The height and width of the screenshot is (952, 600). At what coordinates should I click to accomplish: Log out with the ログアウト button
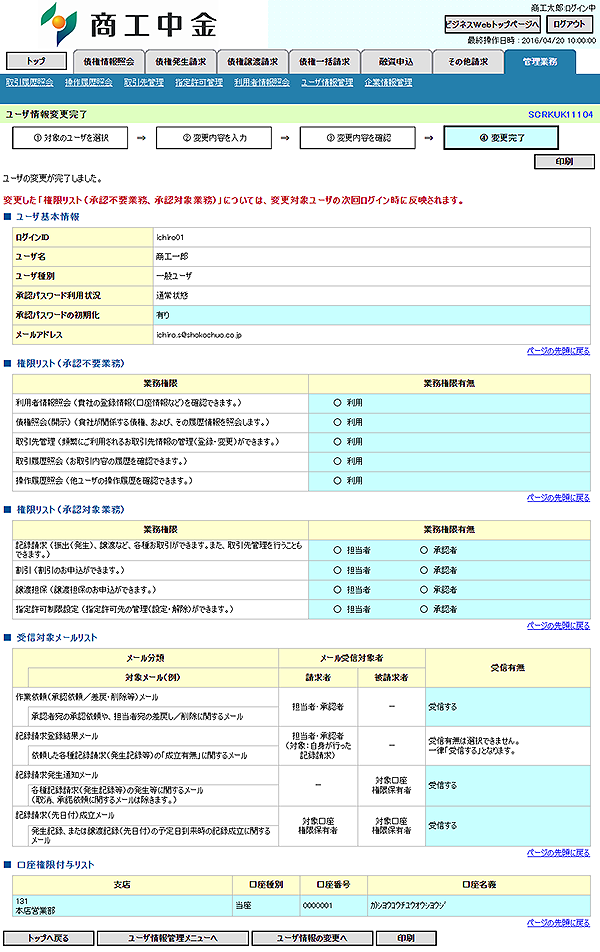pos(569,24)
